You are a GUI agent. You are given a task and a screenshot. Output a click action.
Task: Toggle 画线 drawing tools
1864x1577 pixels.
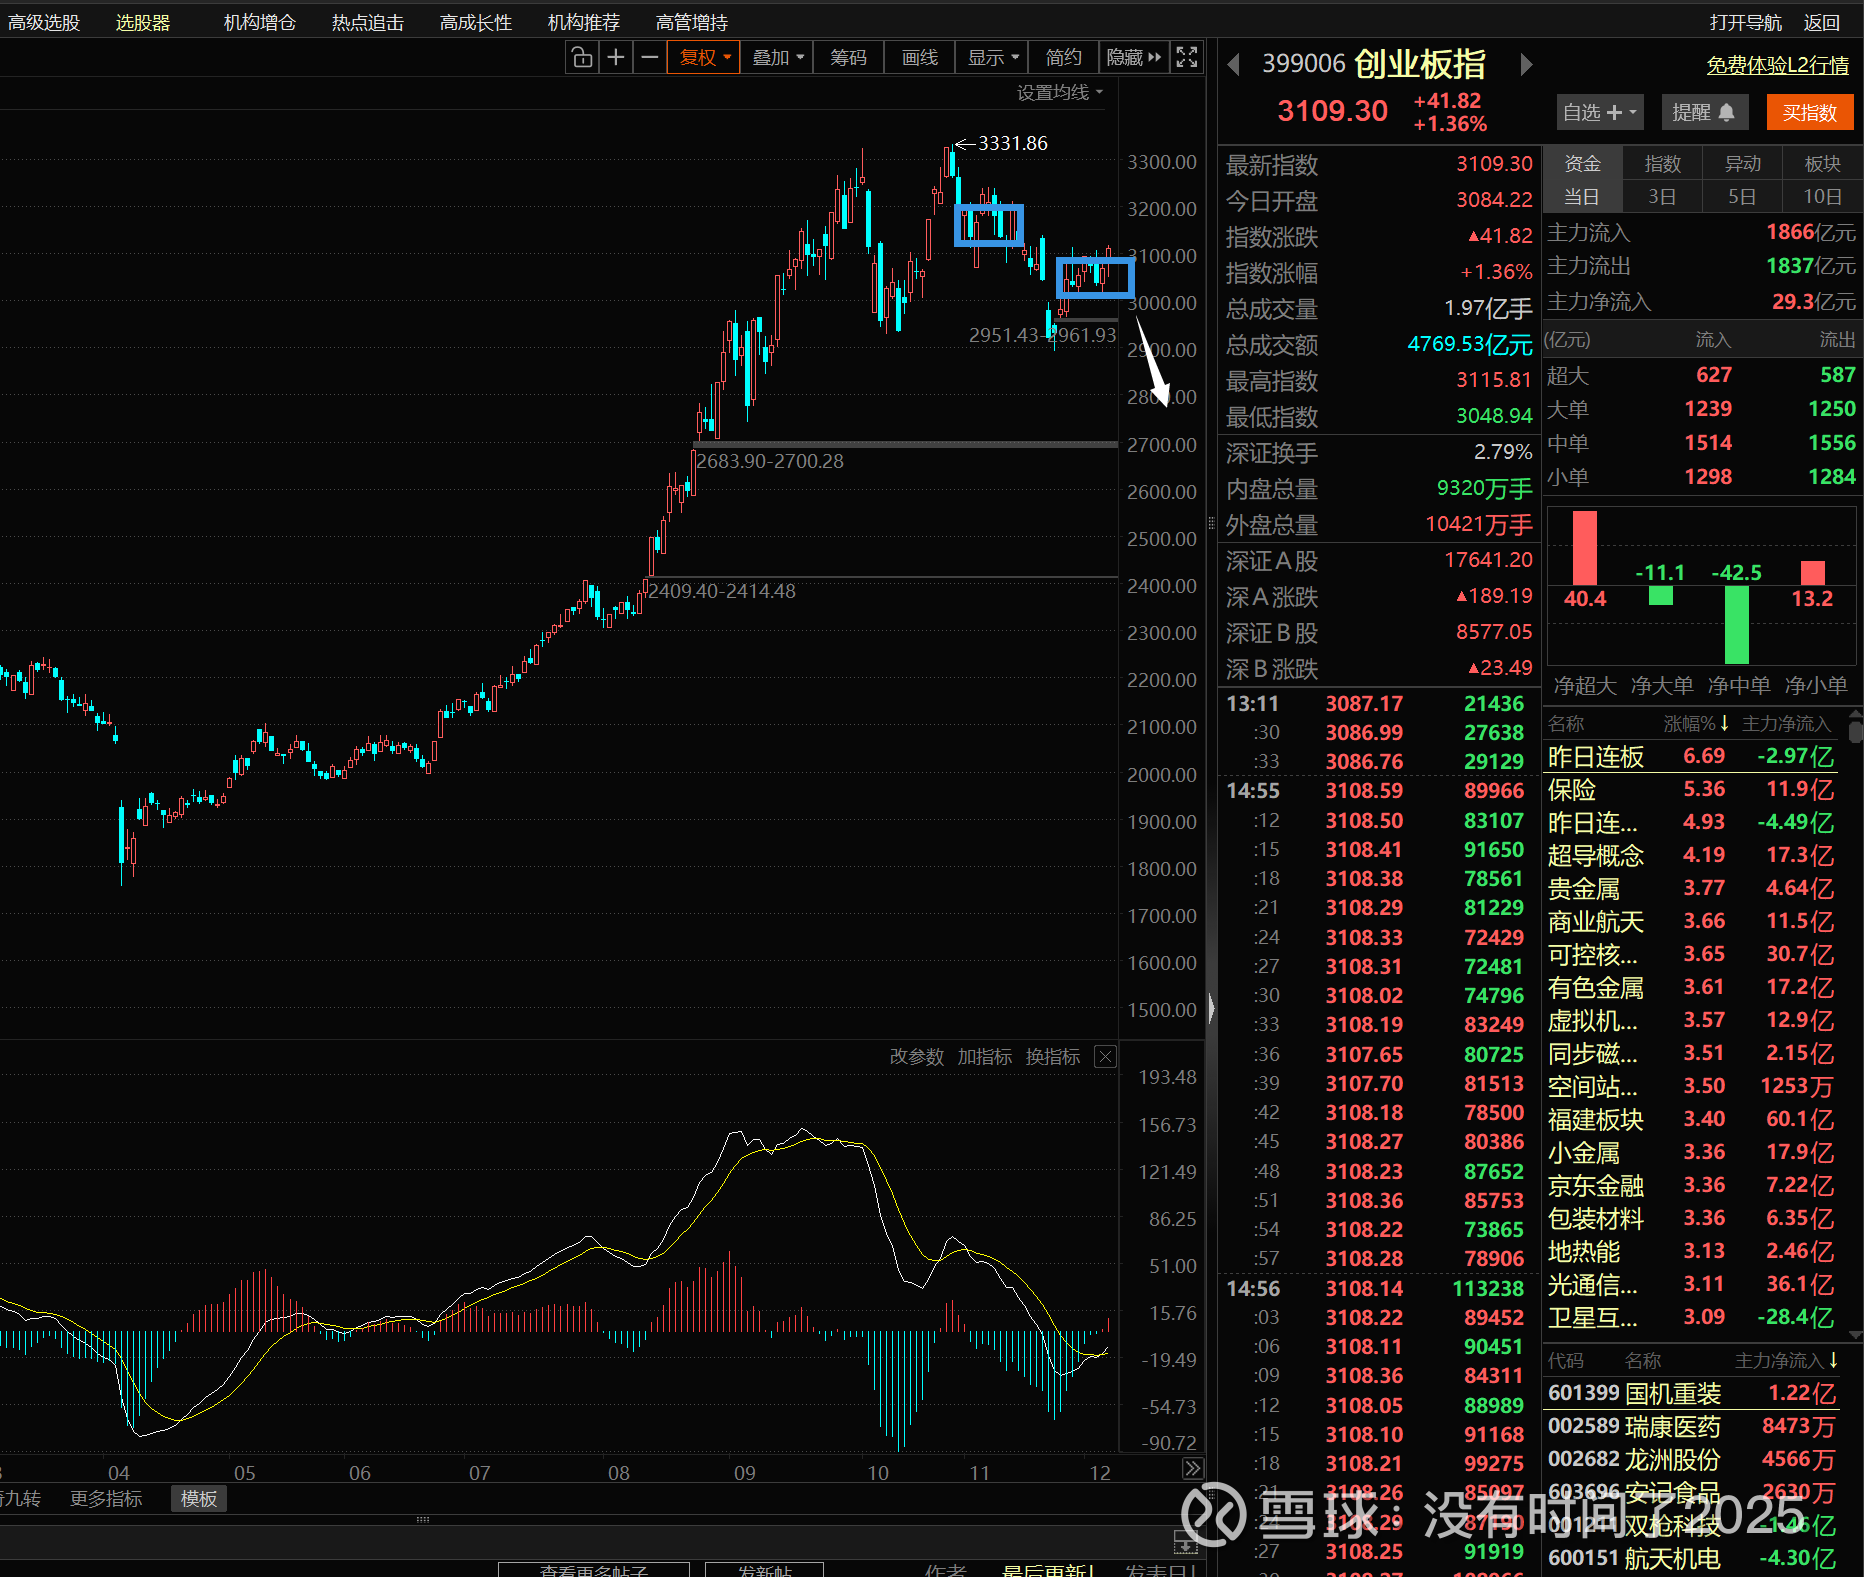920,58
